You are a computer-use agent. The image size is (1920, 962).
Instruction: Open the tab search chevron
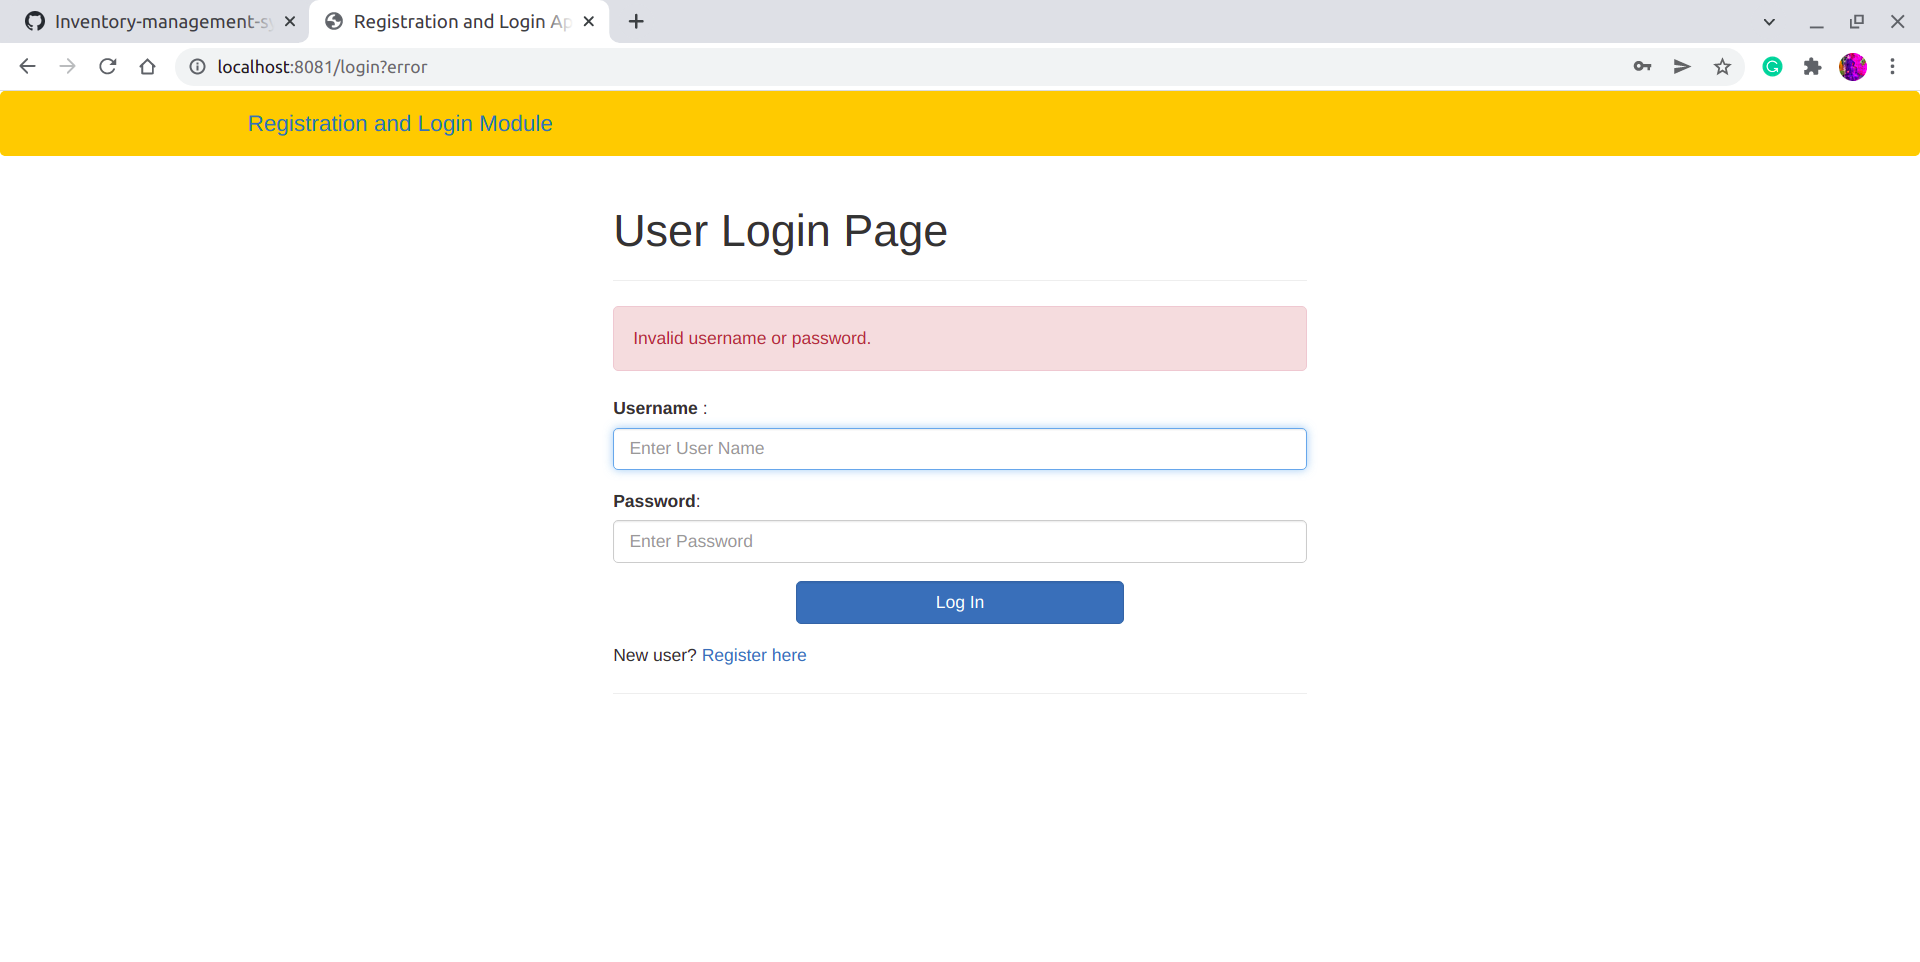pos(1769,21)
